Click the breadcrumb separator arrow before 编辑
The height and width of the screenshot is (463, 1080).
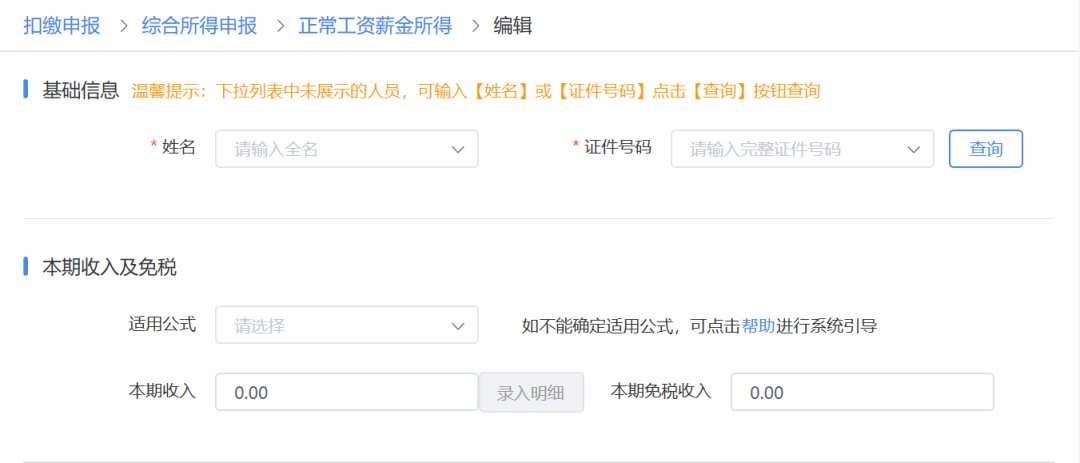[473, 26]
